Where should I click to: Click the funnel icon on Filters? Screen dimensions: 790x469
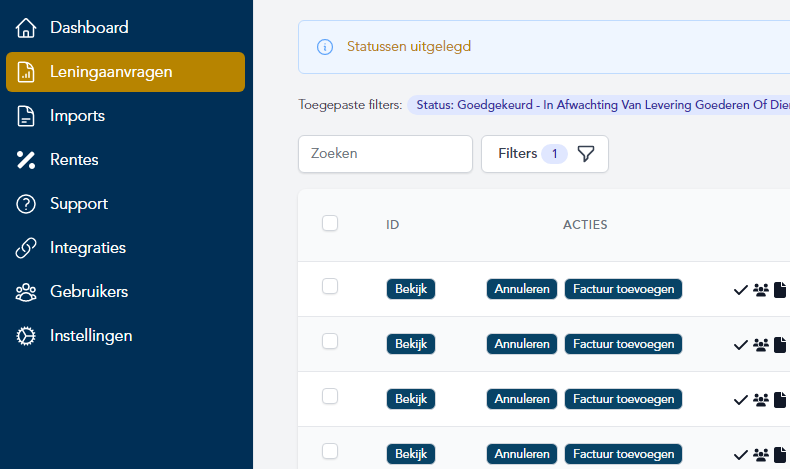pos(586,154)
